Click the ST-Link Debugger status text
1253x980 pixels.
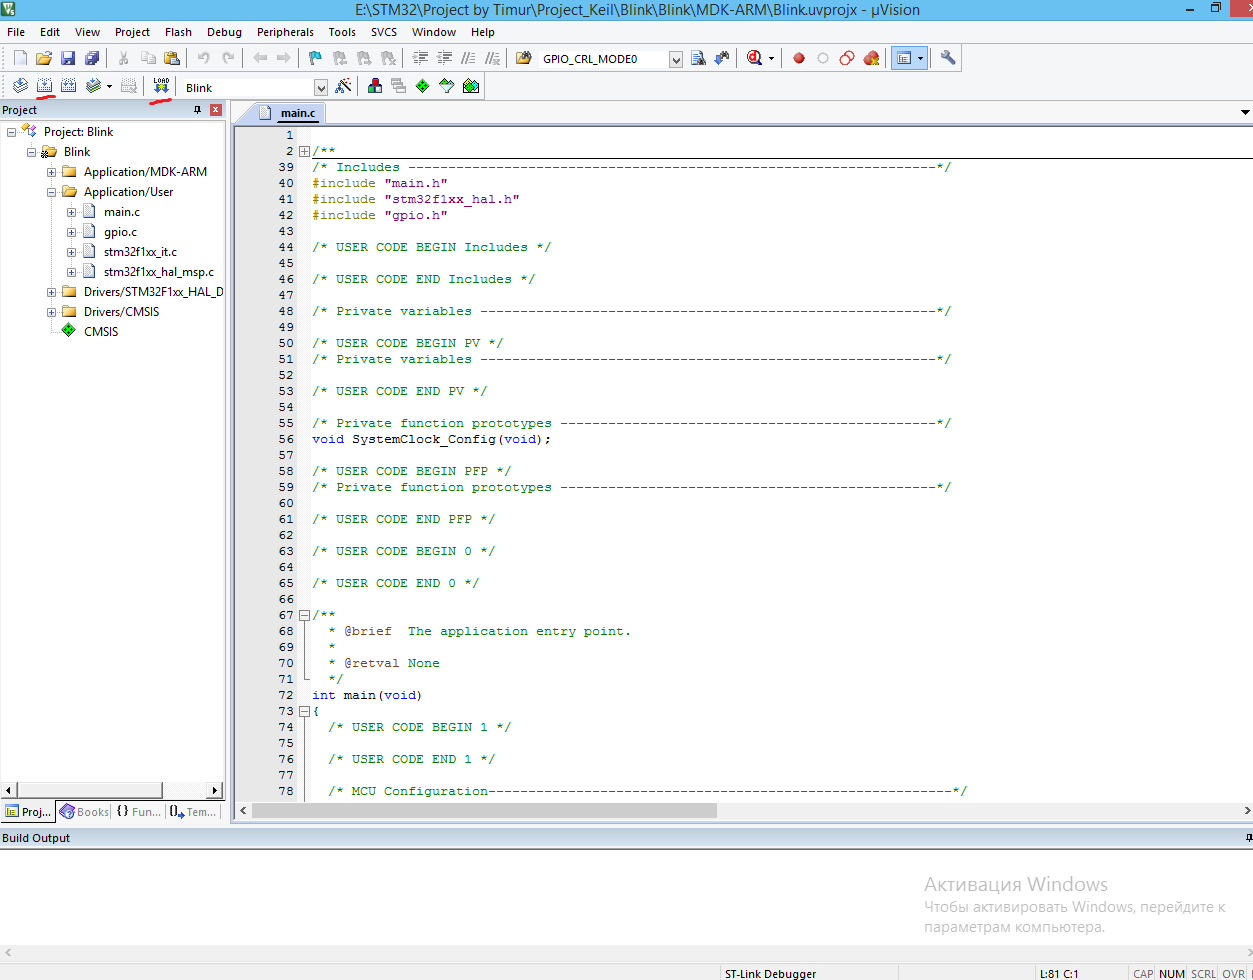pyautogui.click(x=770, y=973)
